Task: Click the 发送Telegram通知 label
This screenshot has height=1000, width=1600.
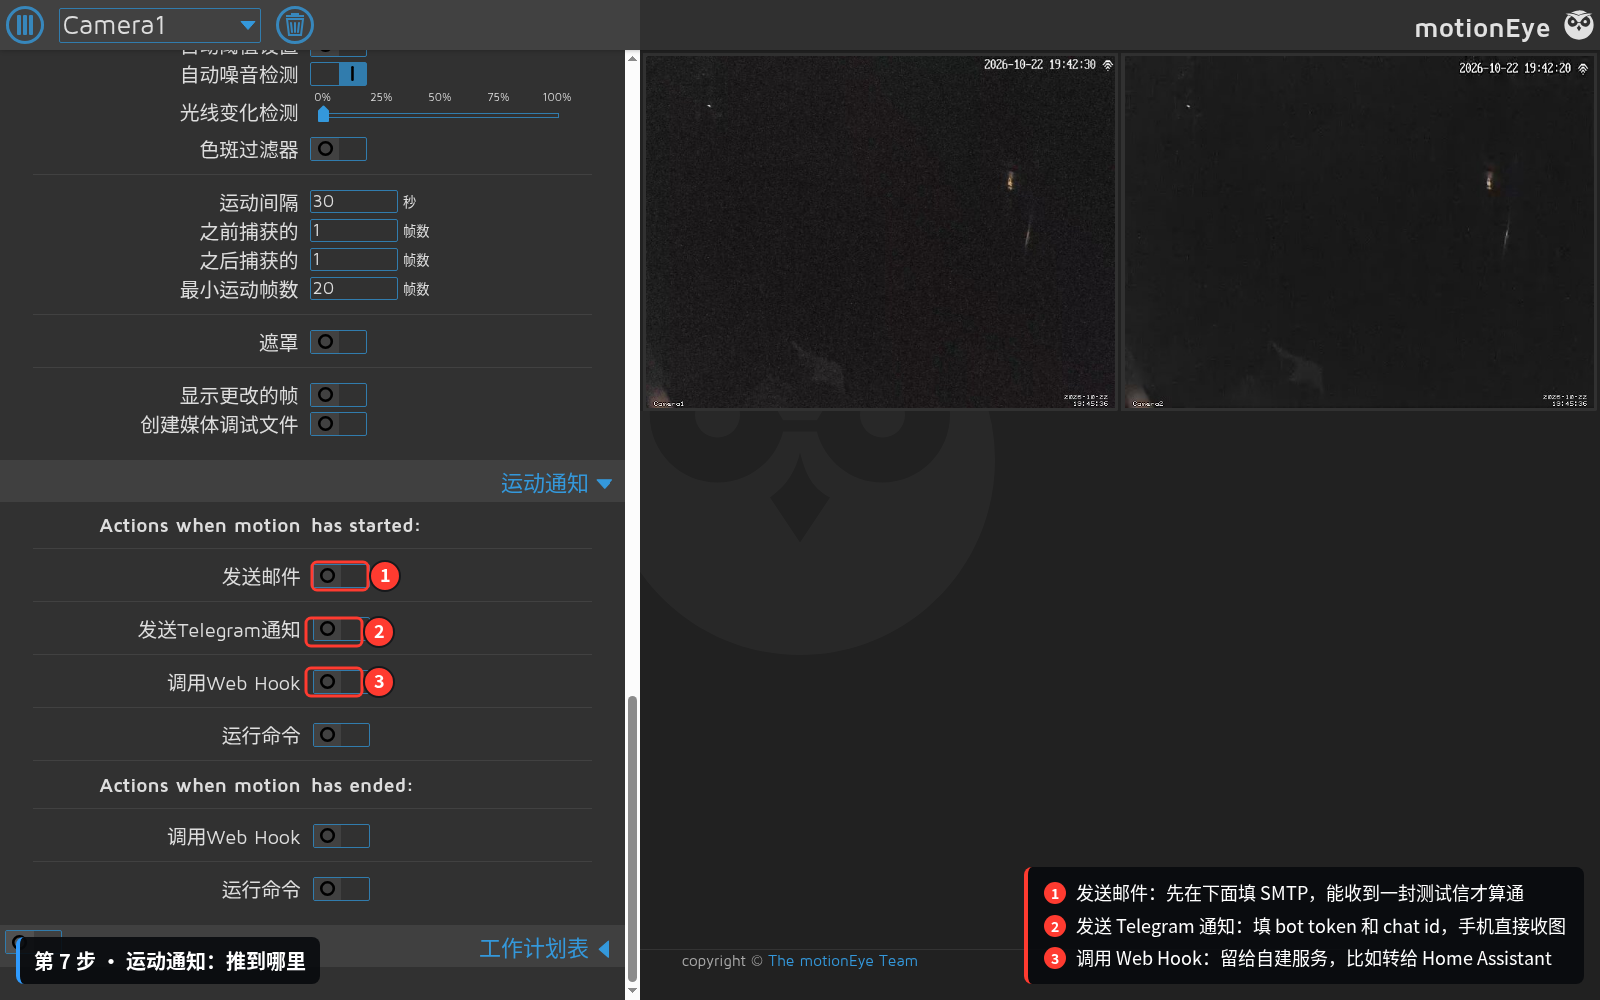Action: click(x=219, y=630)
